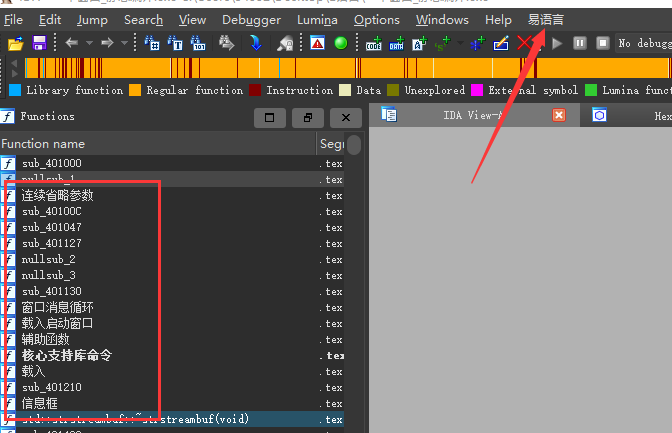Jump back with the left arrow icon
Viewport: 672px width, 433px height.
(x=71, y=42)
